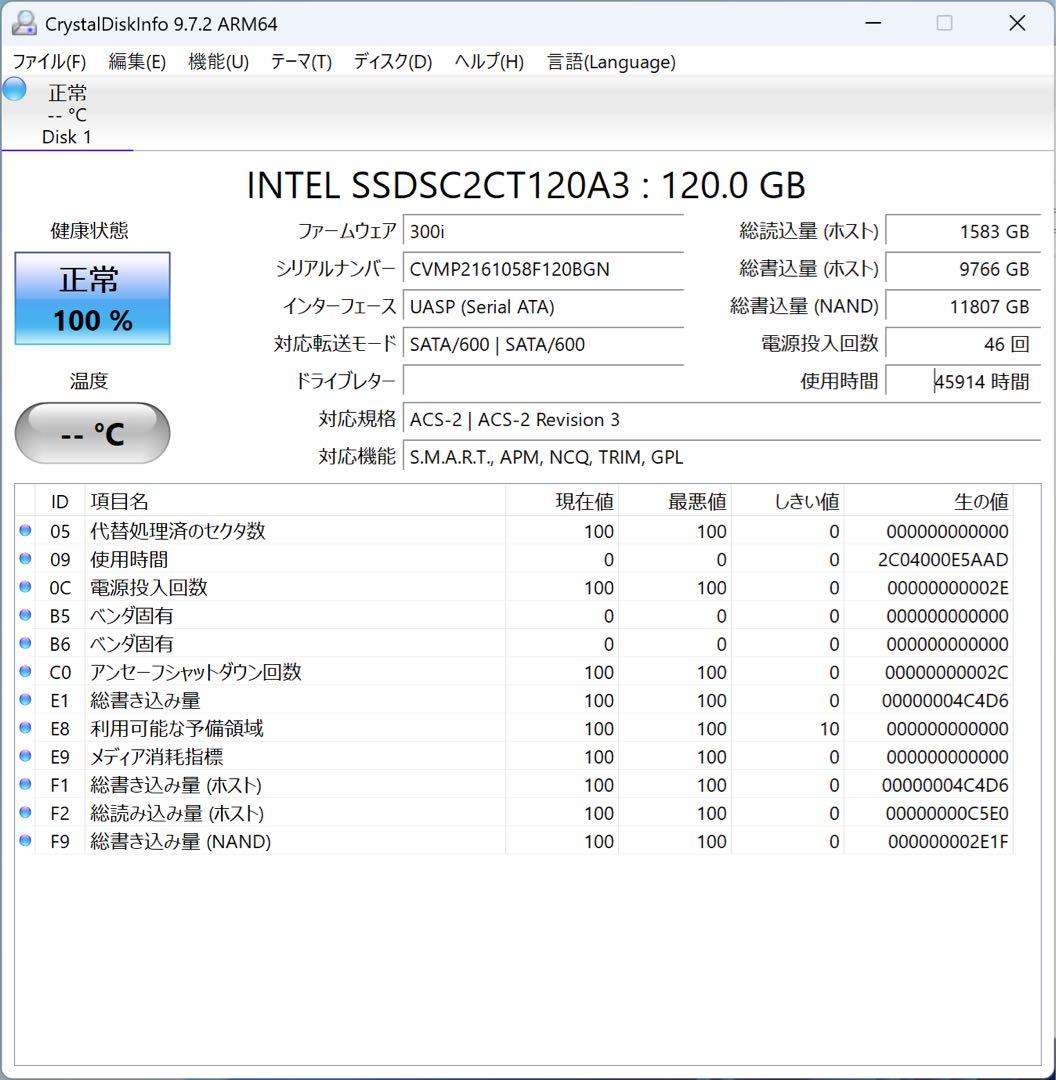The height and width of the screenshot is (1080, 1056).
Task: Click the status dot beside 代替処理済のセクタ数
Action: pyautogui.click(x=25, y=531)
